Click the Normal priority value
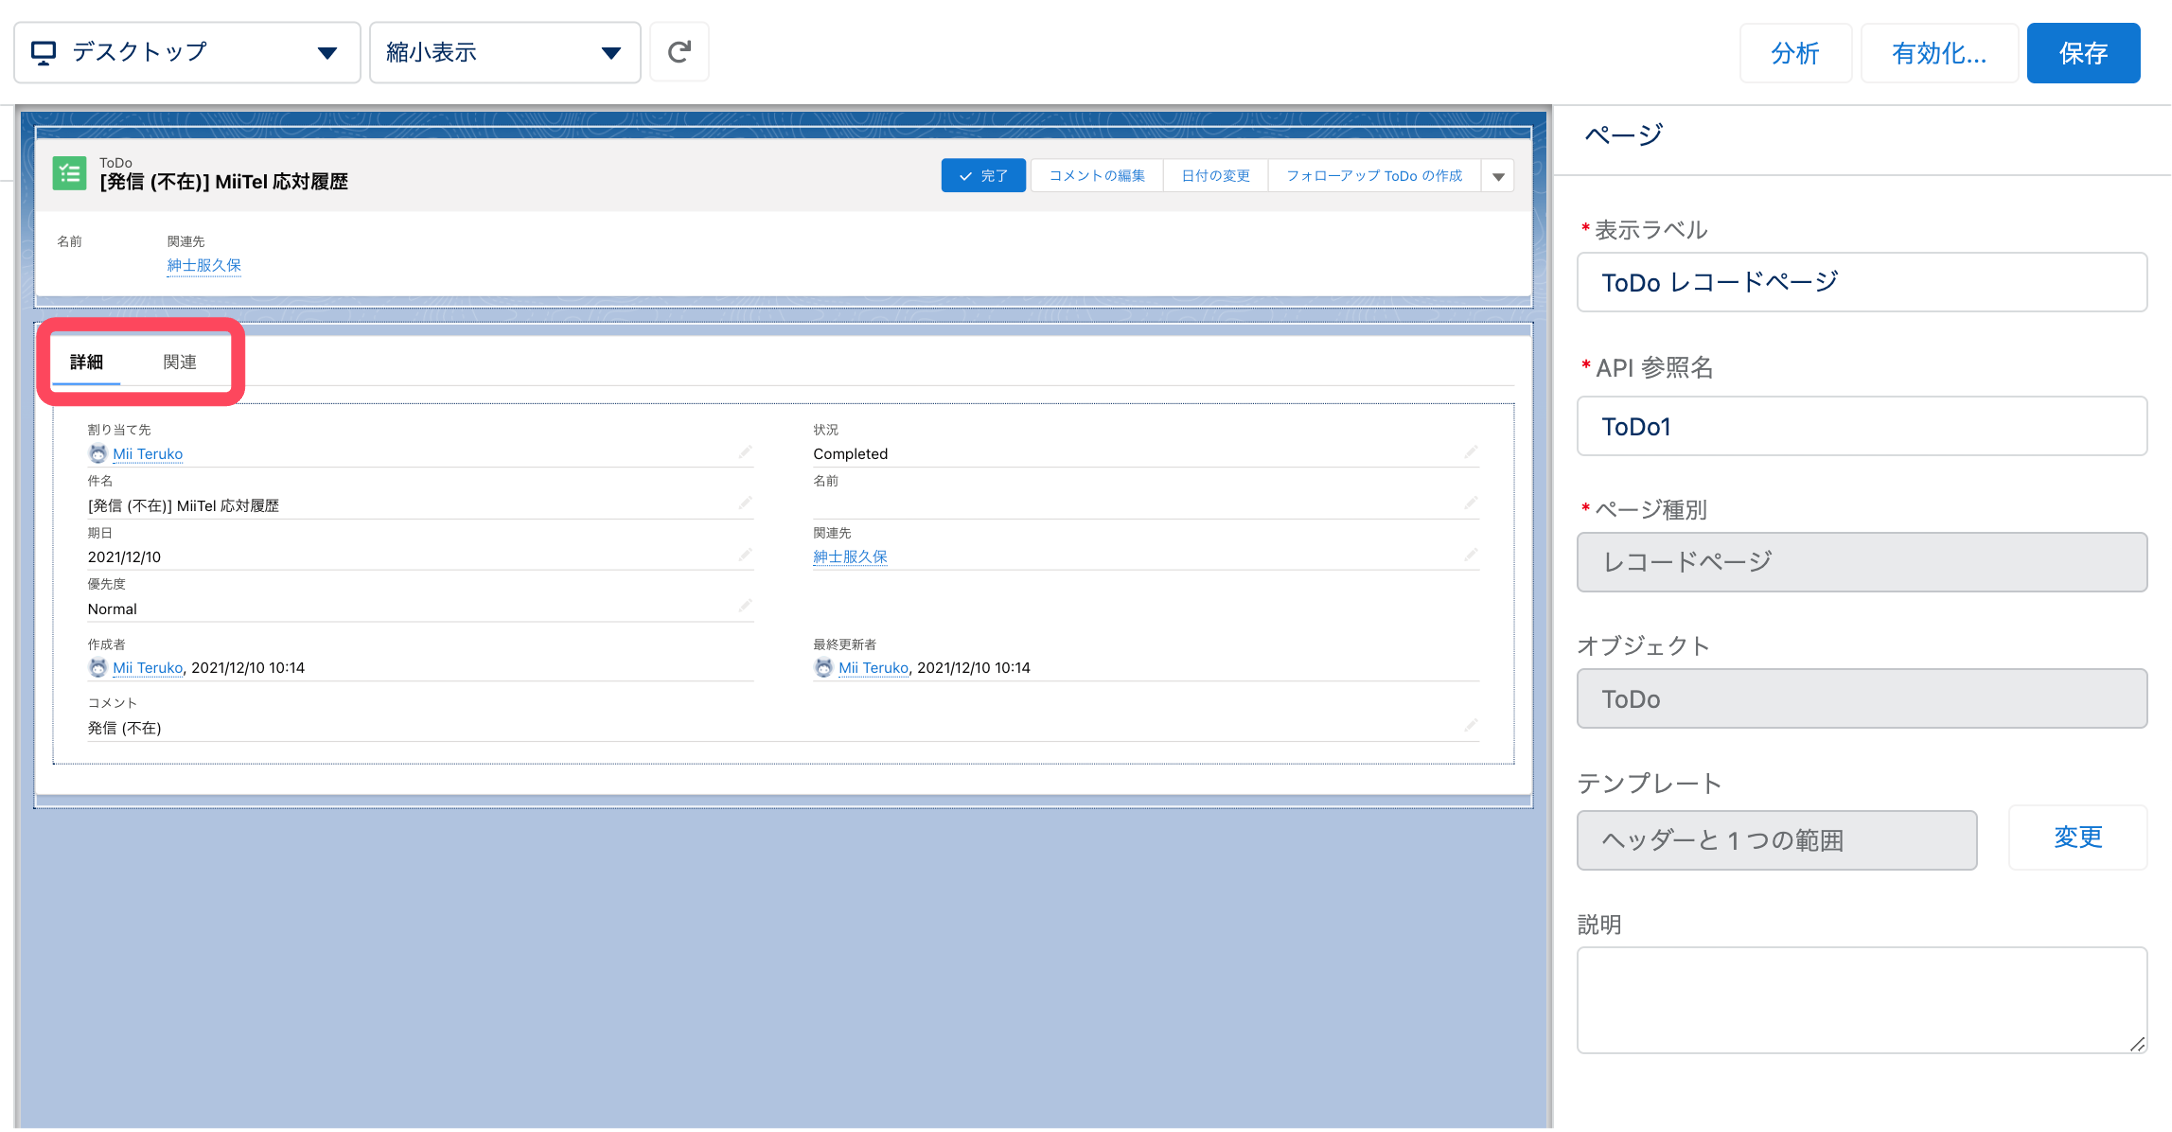This screenshot has height=1132, width=2172. tap(112, 609)
